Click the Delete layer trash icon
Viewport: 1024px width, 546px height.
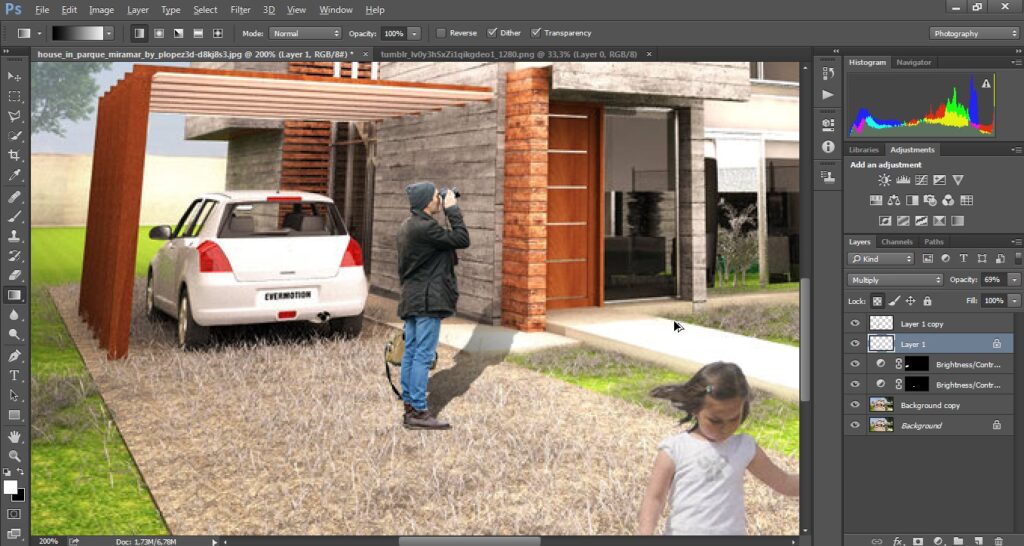coord(997,540)
